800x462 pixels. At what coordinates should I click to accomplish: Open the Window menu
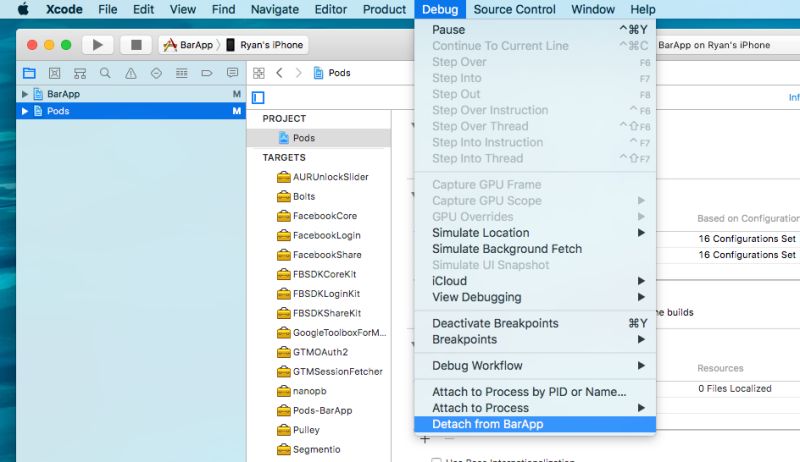point(593,9)
